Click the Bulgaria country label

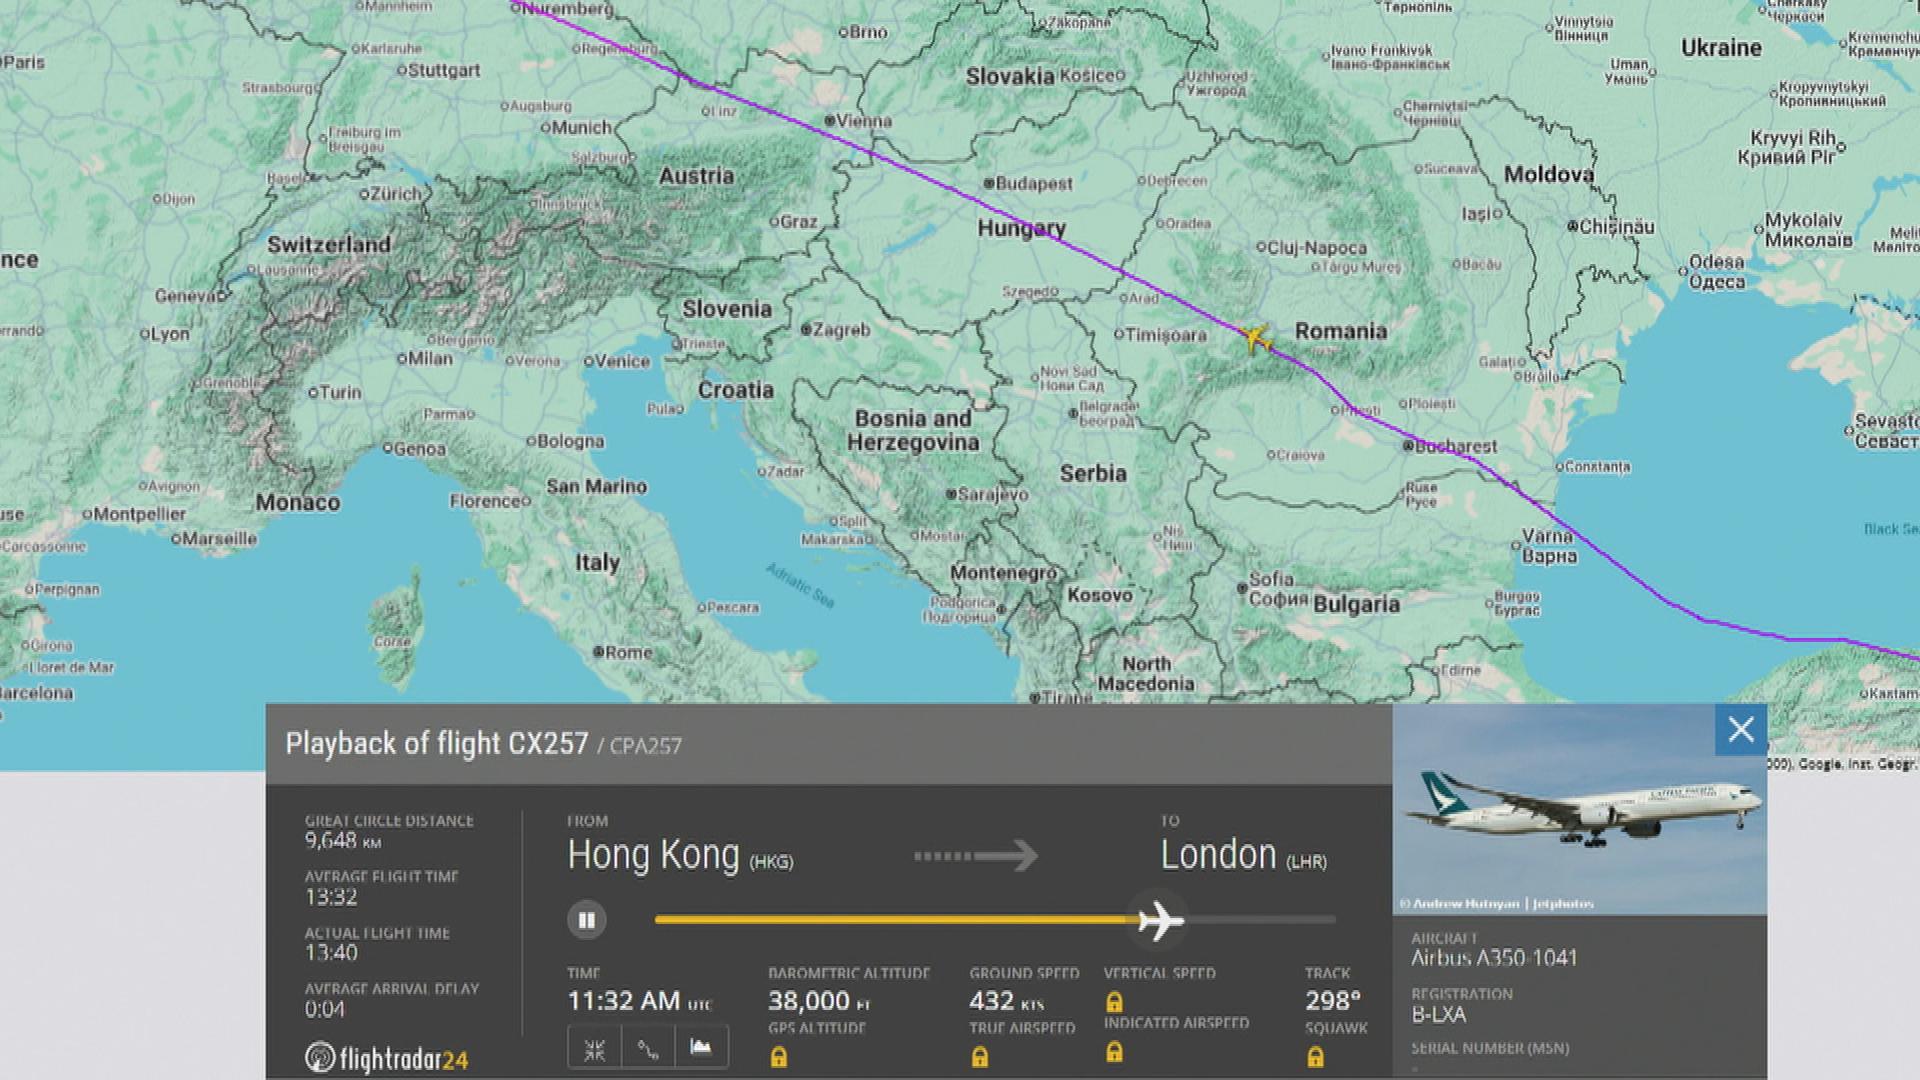tap(1356, 604)
